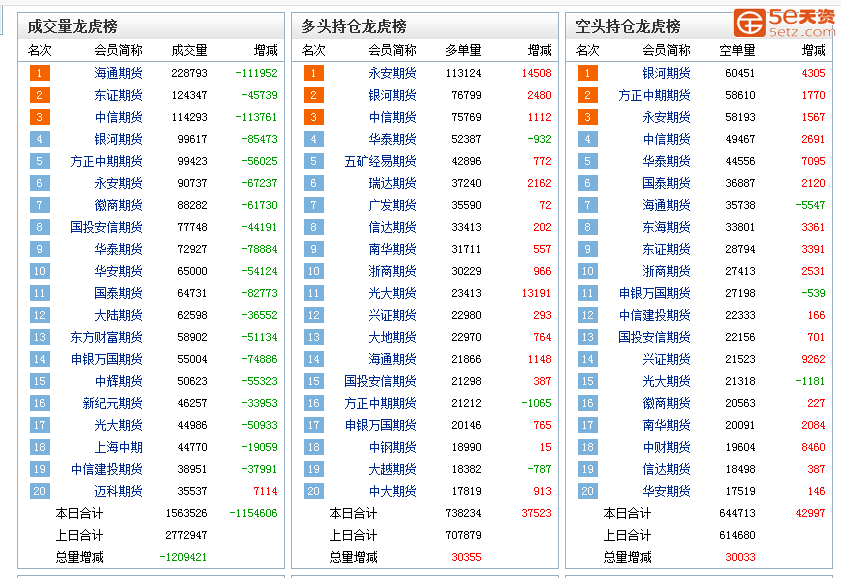Image resolution: width=841 pixels, height=578 pixels.
Task: Open 东证期货 in the 成交量龙虎榜 table
Action: point(118,95)
